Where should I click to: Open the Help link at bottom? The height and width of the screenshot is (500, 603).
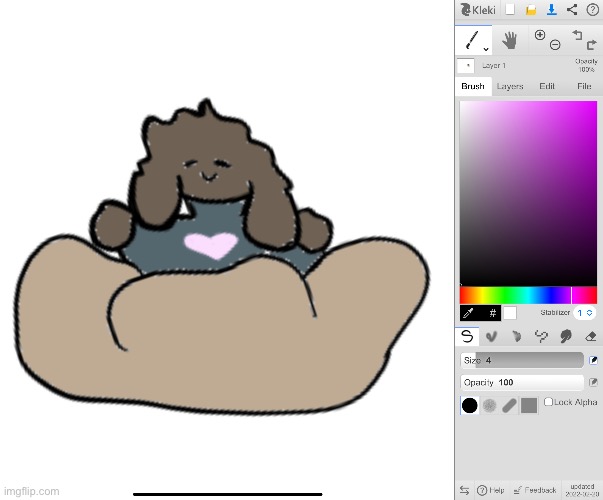tap(491, 490)
